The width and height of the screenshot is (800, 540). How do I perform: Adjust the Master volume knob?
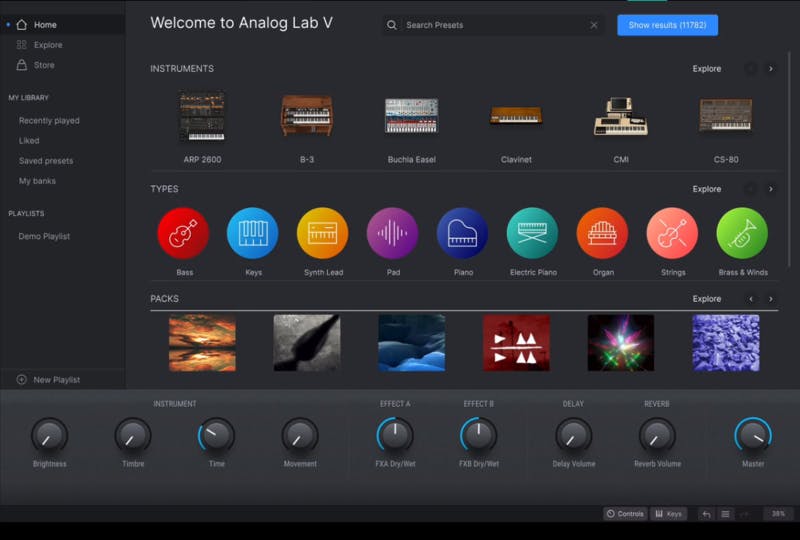[753, 435]
